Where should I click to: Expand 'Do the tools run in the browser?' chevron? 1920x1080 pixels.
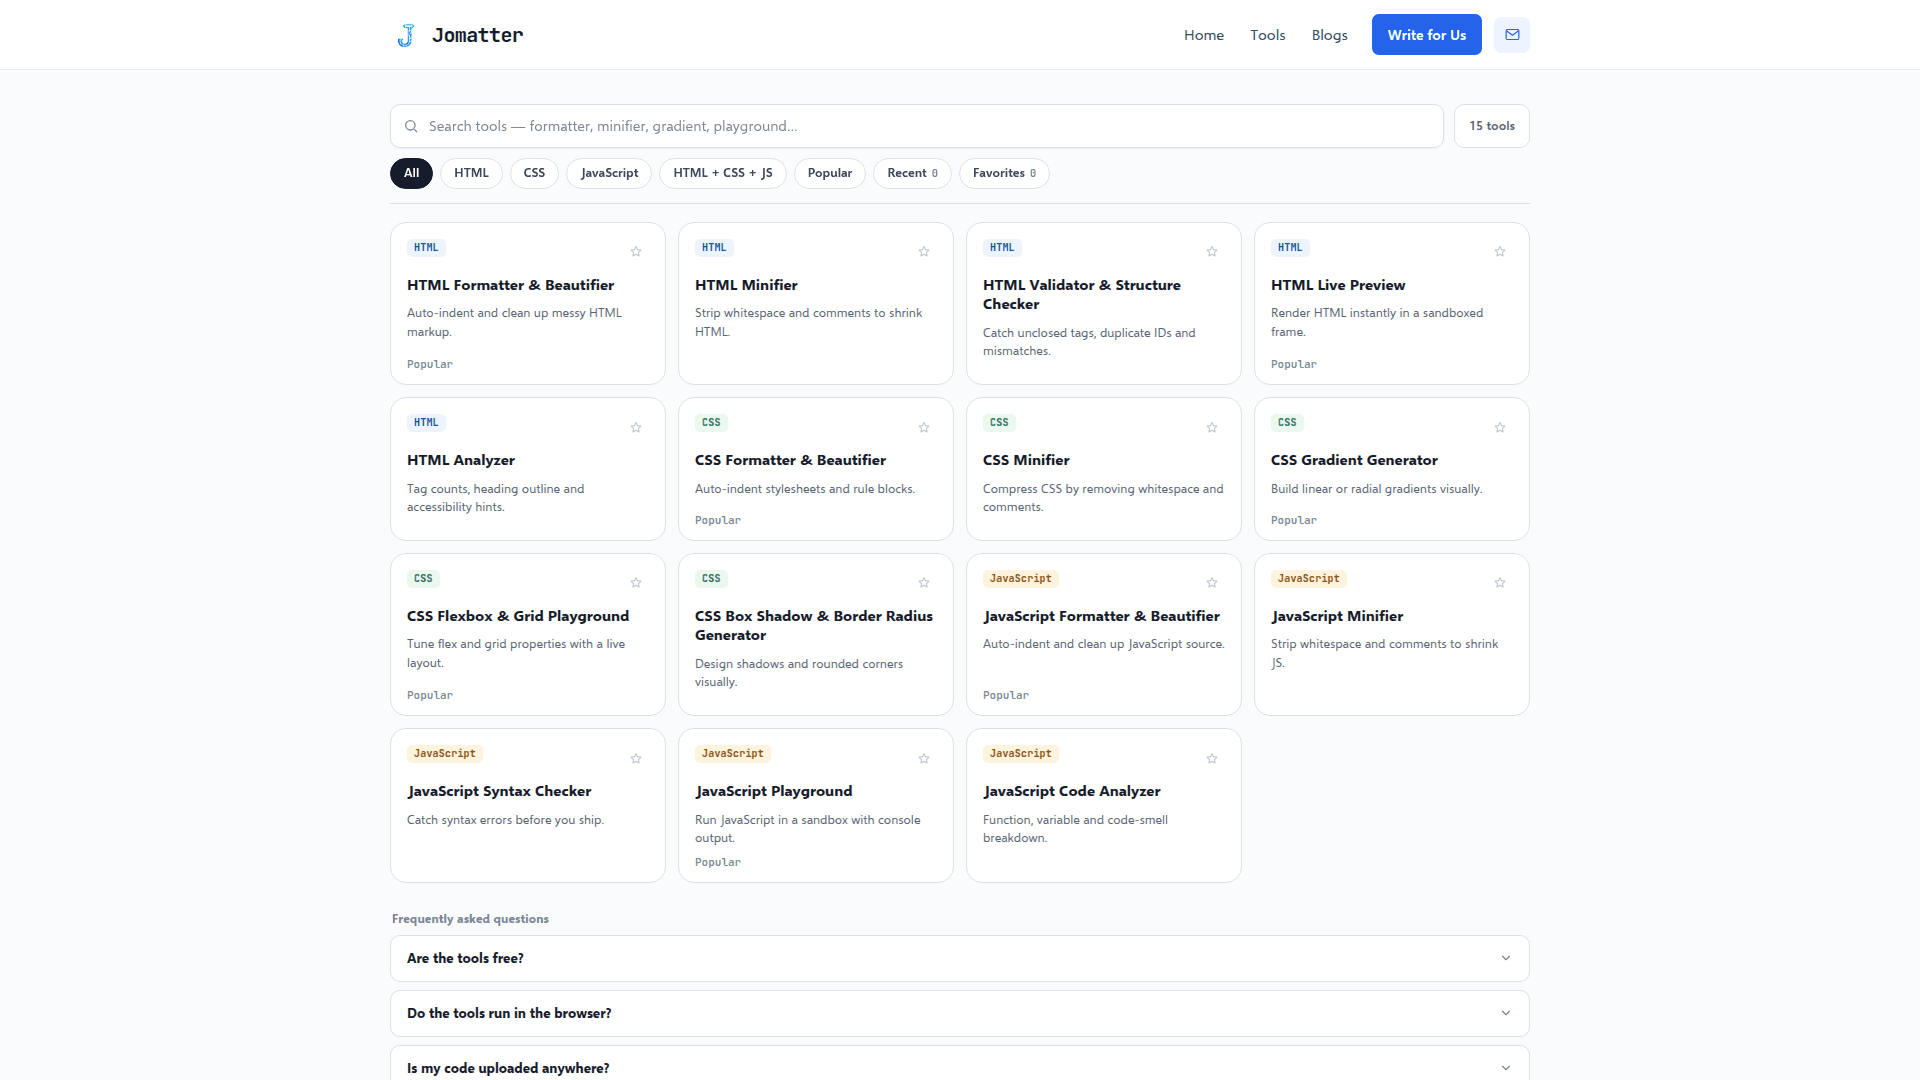1506,1013
